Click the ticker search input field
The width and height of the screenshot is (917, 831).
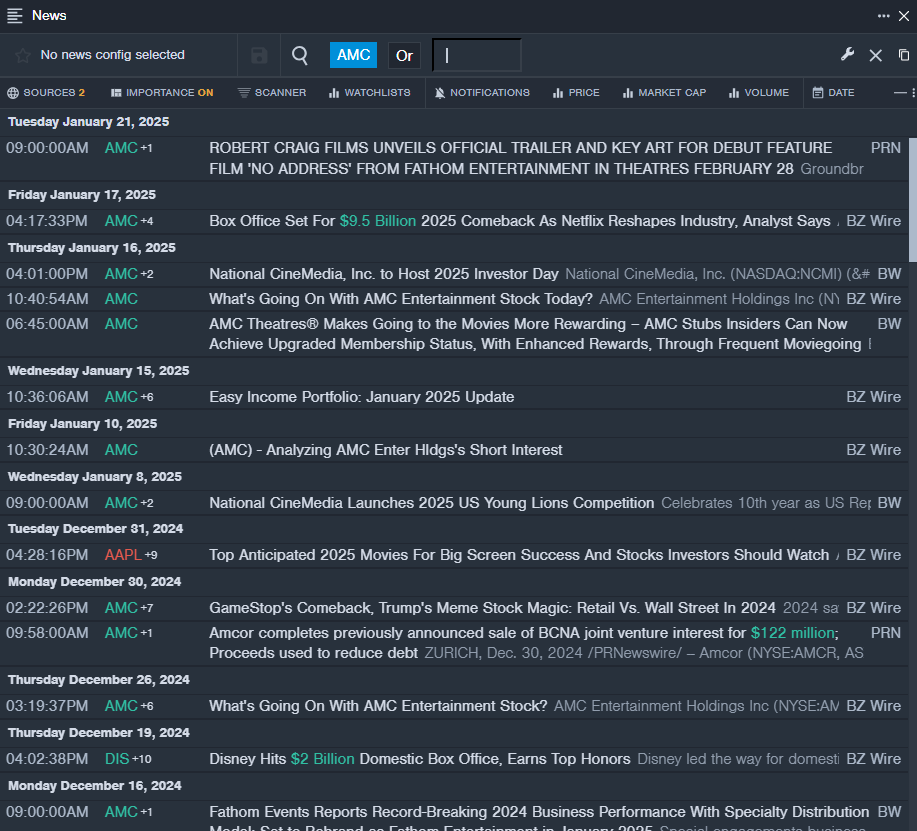coord(477,56)
